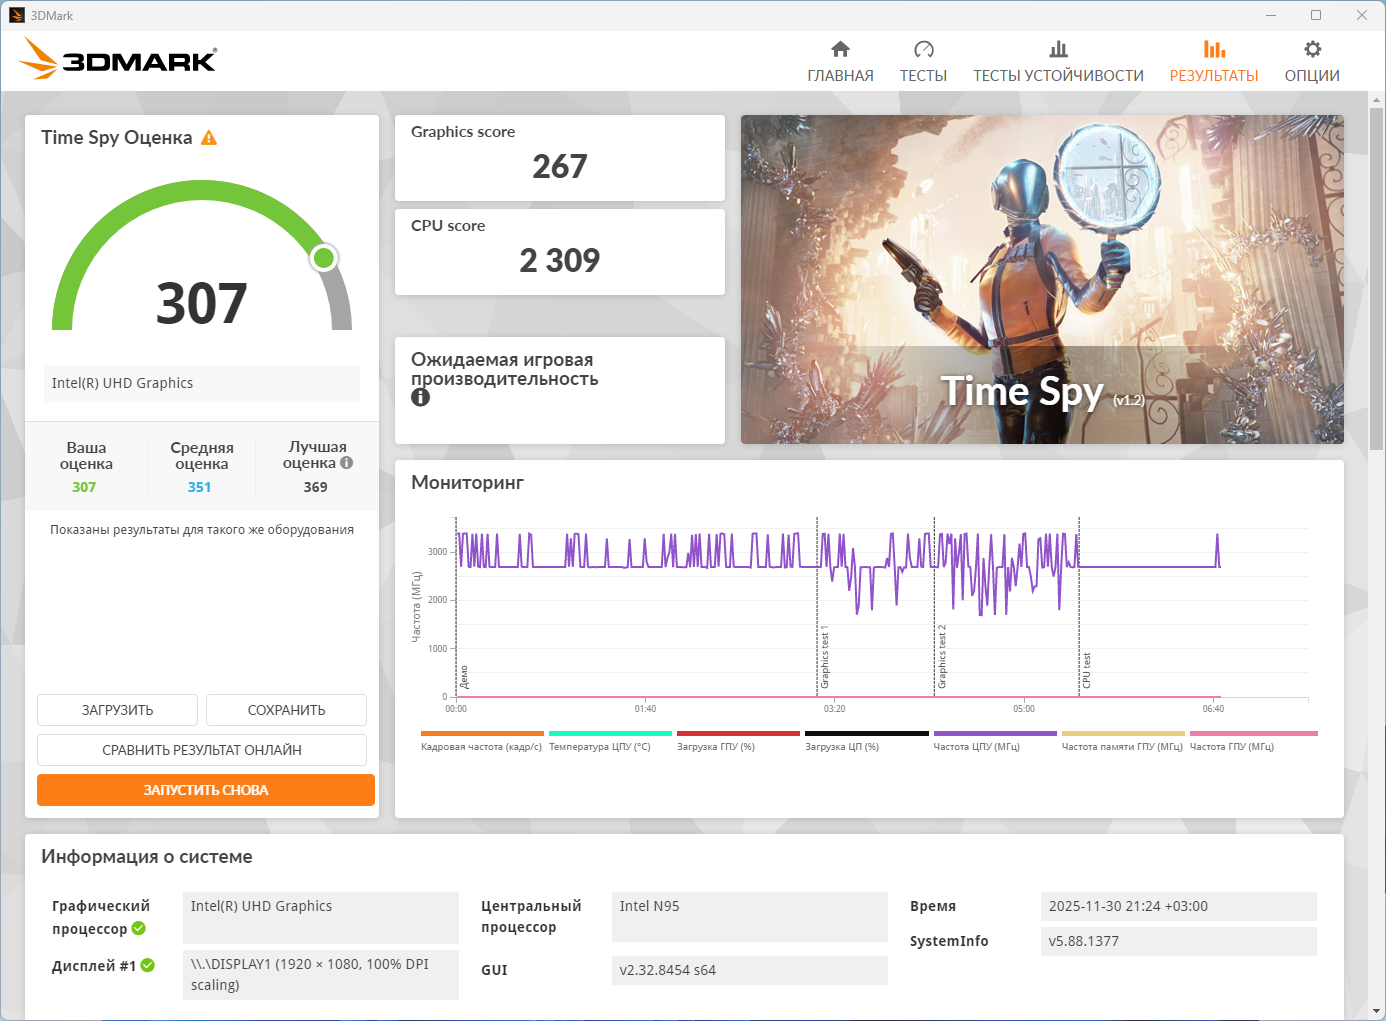
Task: Click the Информация о системе heading
Action: pos(147,857)
